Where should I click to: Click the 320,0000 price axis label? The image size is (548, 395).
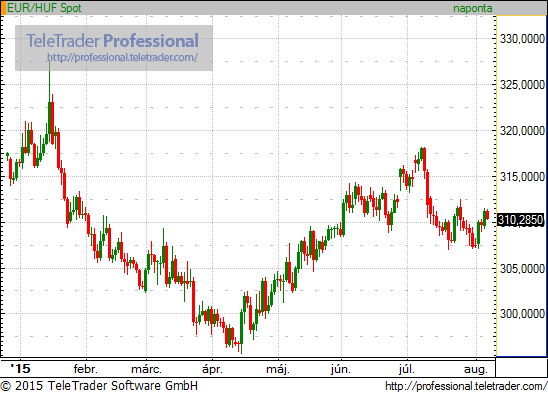pyautogui.click(x=522, y=131)
